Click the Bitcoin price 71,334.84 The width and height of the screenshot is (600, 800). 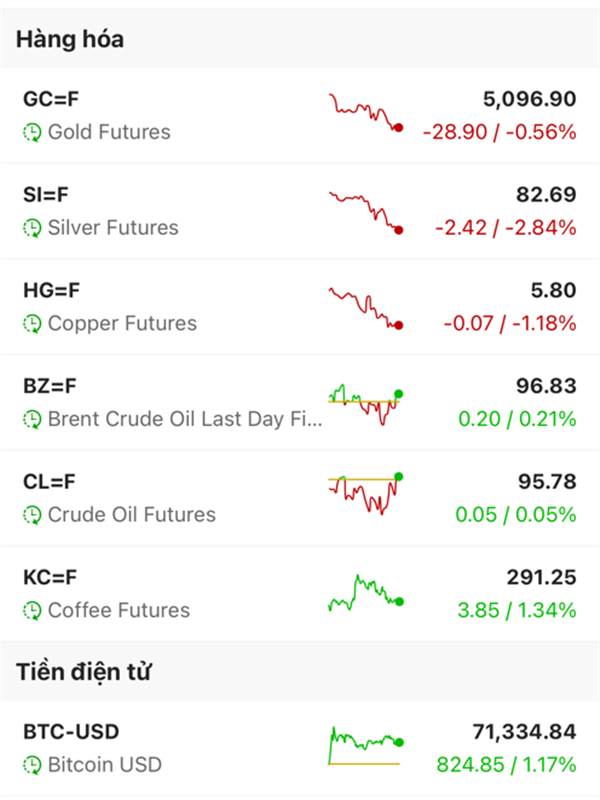point(524,732)
